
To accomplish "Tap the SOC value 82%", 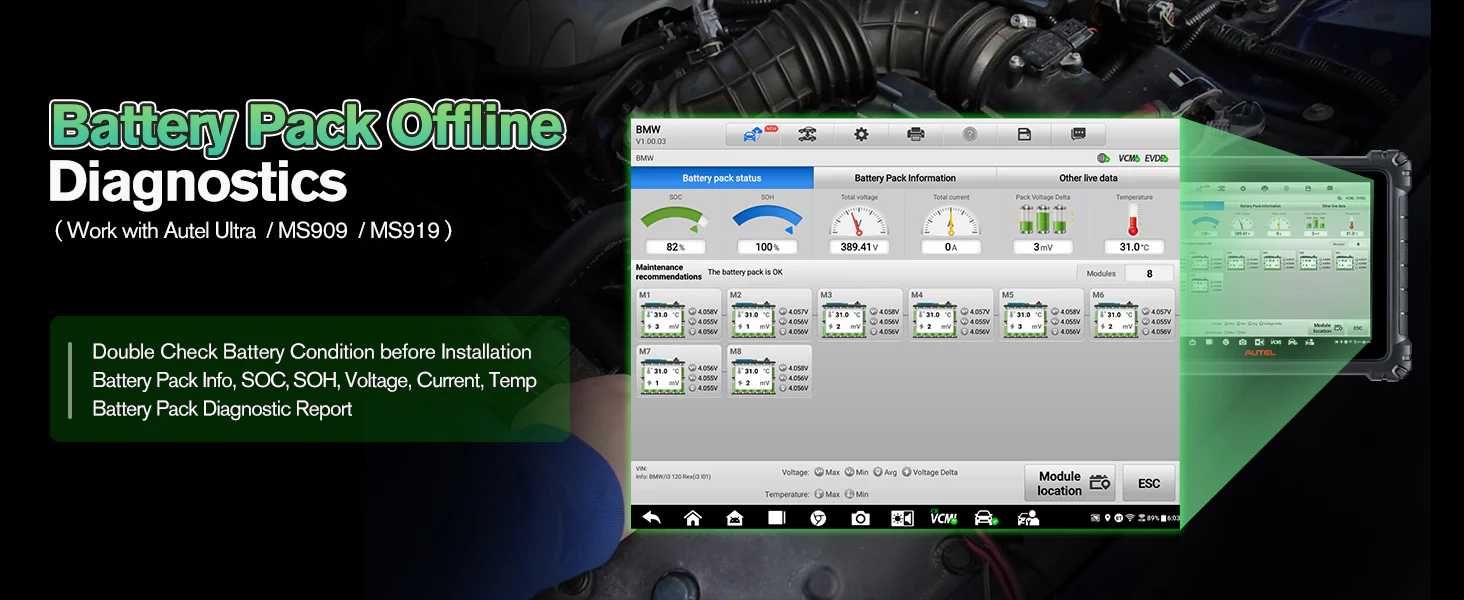I will pos(675,247).
